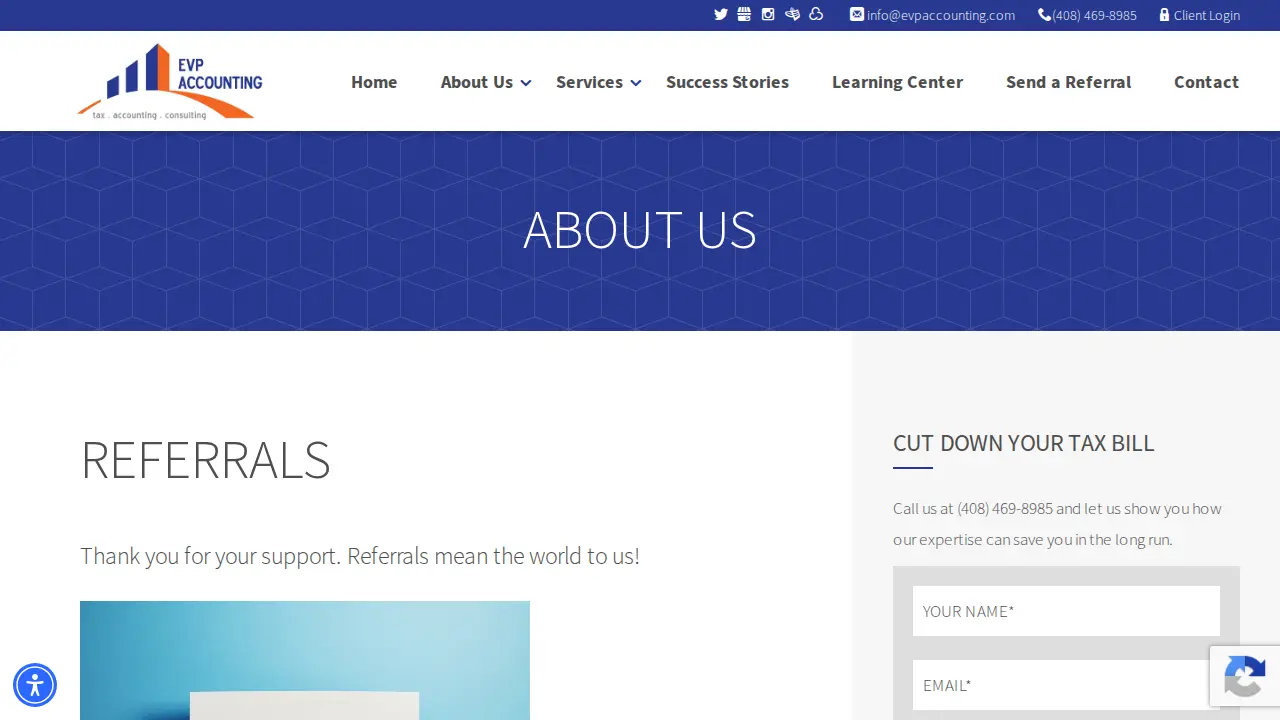1280x720 pixels.
Task: Open the Send a Referral page
Action: [x=1068, y=82]
